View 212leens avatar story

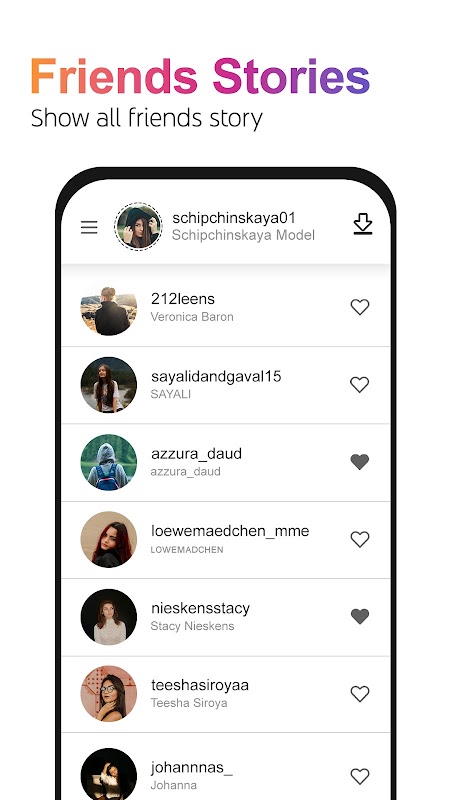pos(109,308)
